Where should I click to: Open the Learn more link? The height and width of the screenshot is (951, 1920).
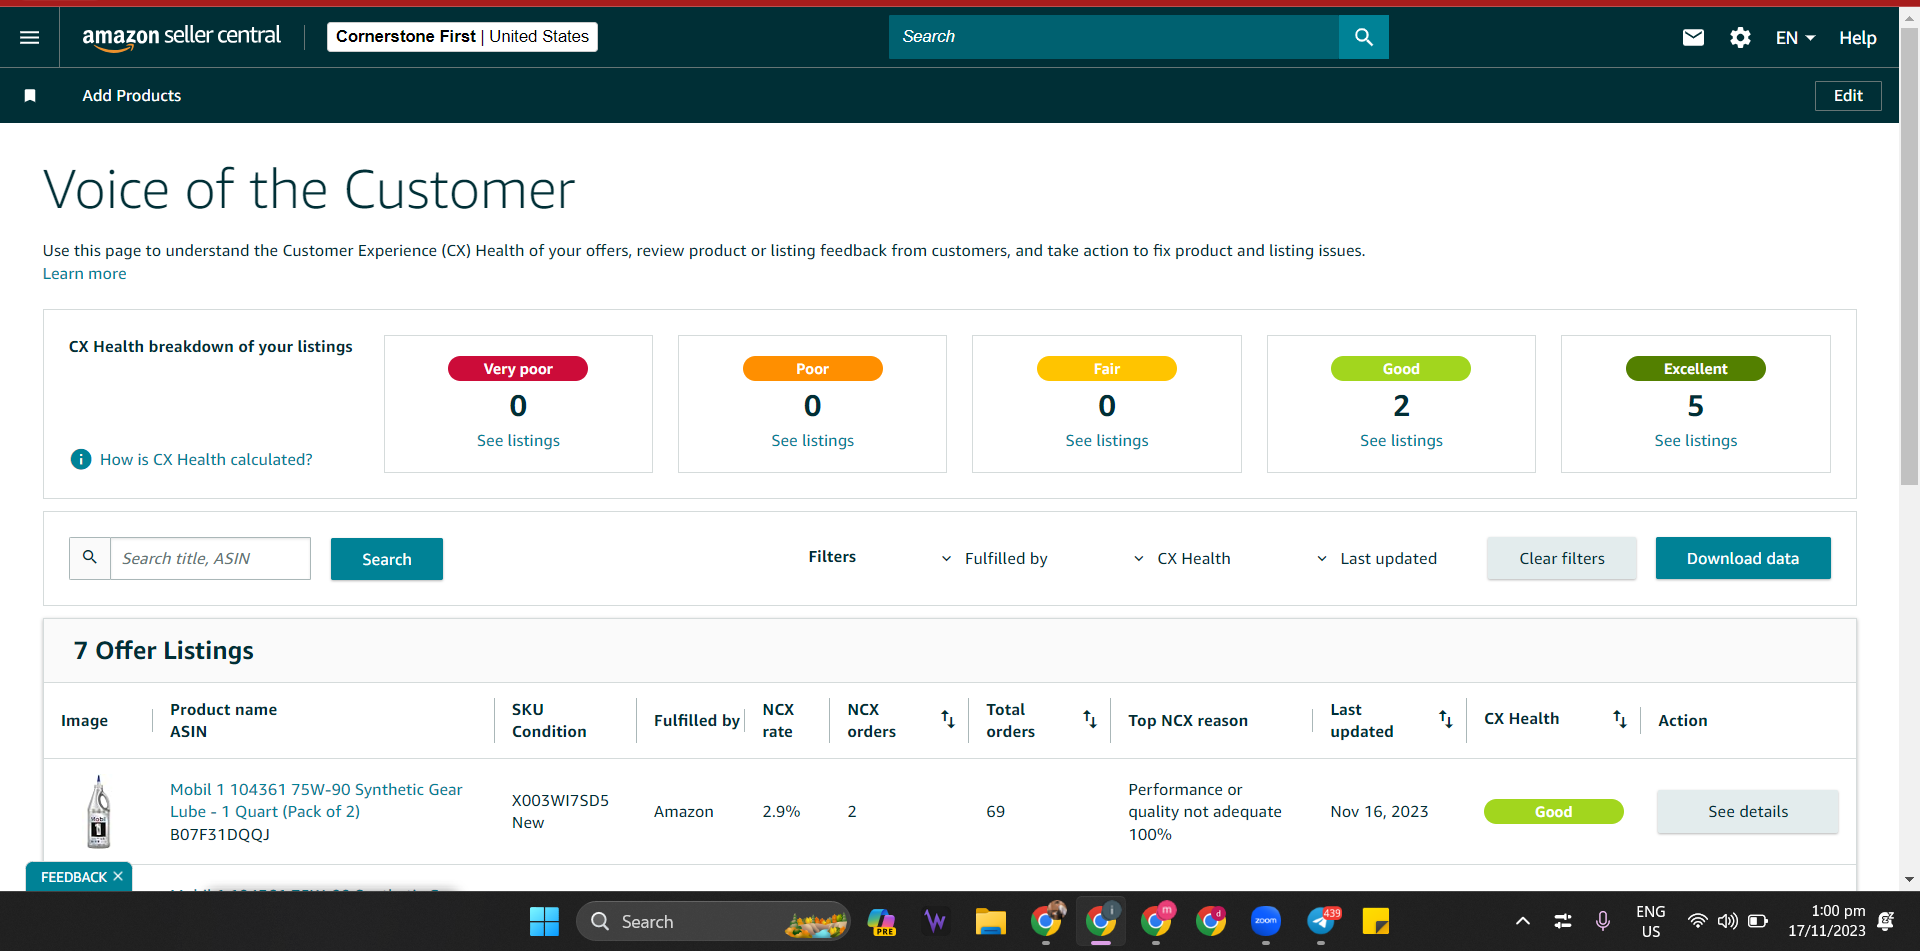tap(85, 274)
